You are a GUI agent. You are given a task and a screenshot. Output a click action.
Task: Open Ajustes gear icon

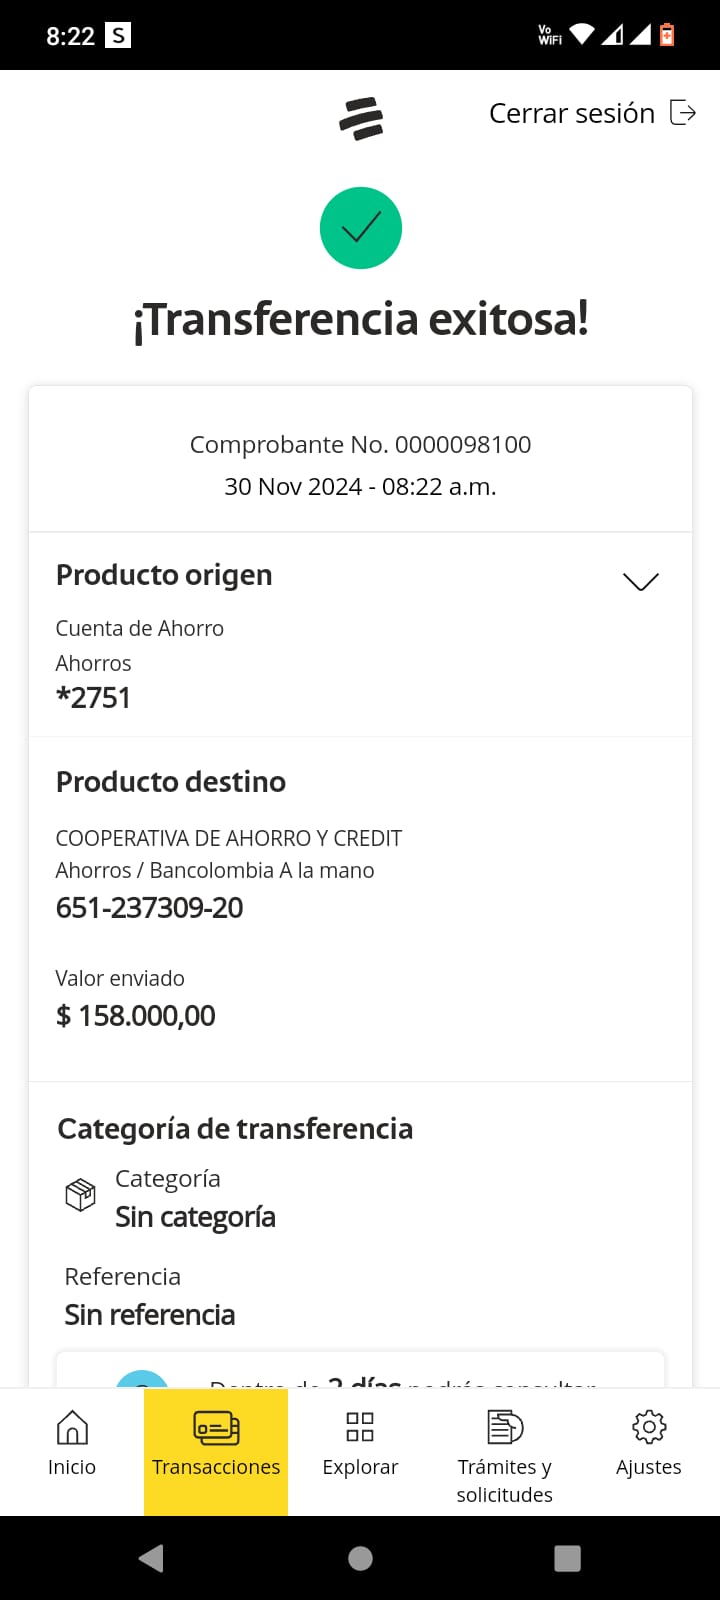(x=649, y=1427)
